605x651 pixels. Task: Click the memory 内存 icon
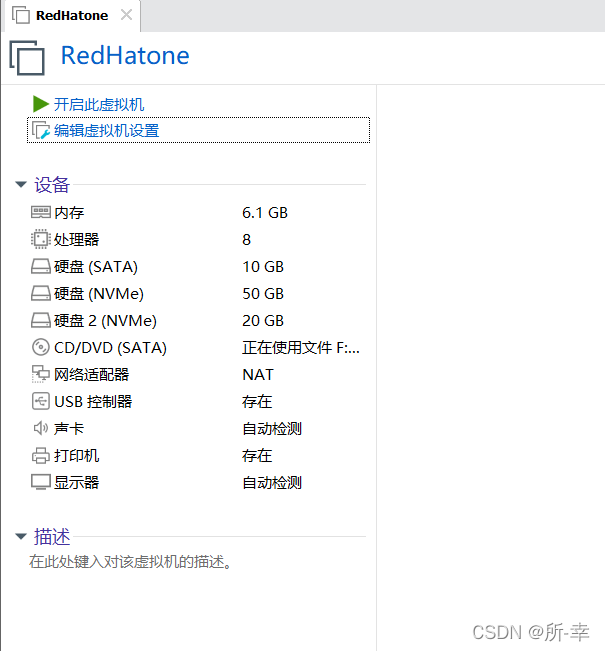tap(41, 213)
